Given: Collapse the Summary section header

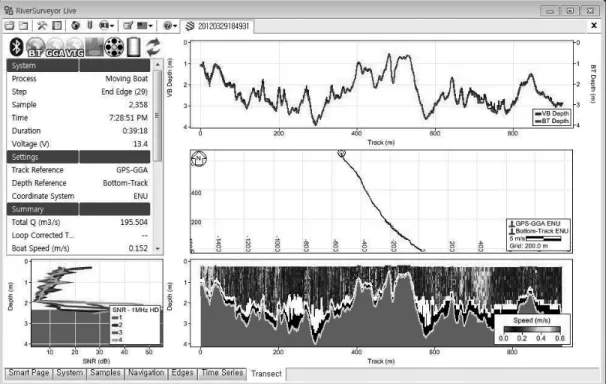Looking at the screenshot, I should coord(78,209).
